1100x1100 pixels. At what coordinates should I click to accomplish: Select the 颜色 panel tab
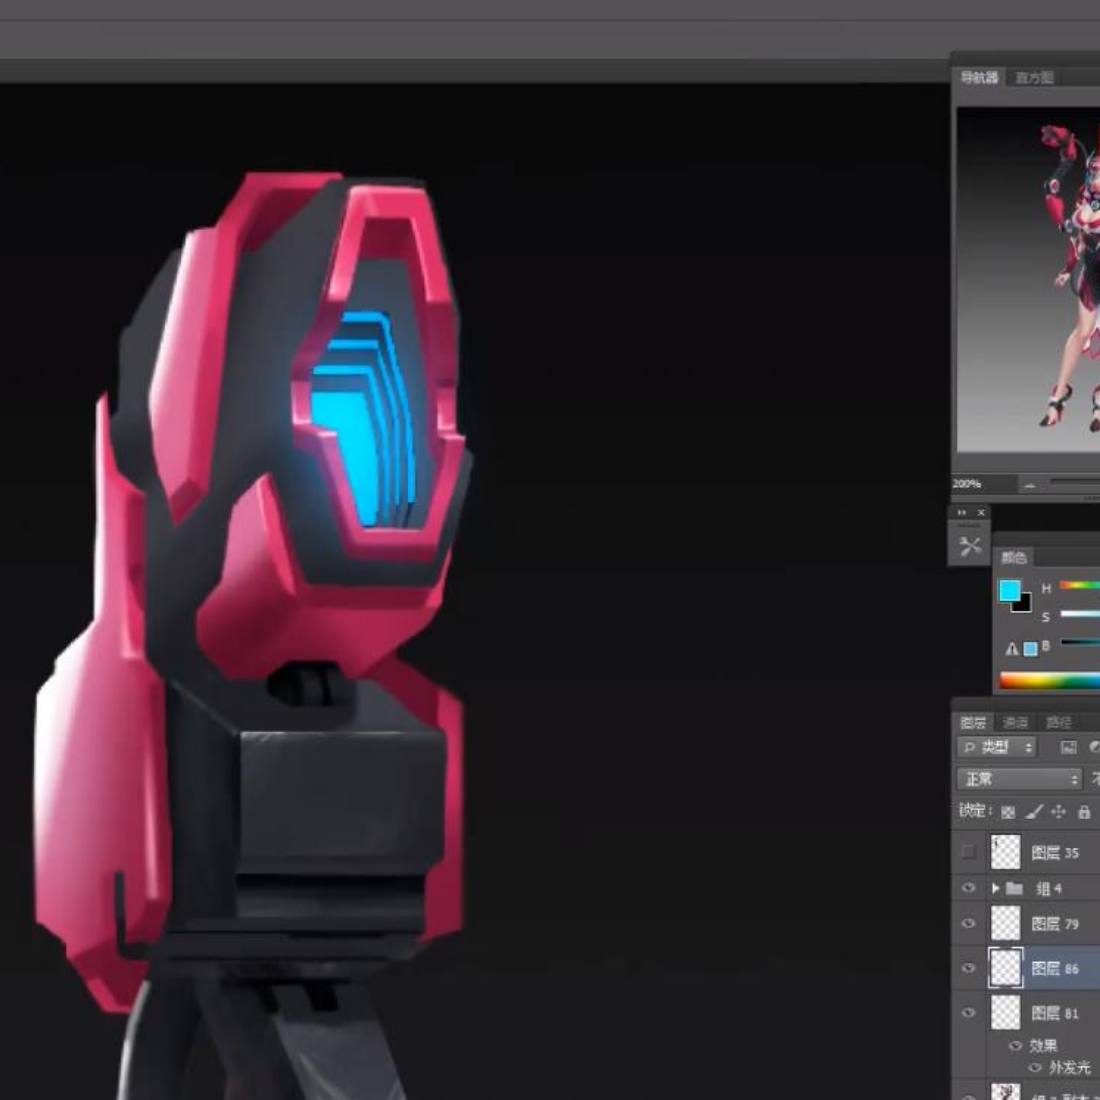(1014, 558)
